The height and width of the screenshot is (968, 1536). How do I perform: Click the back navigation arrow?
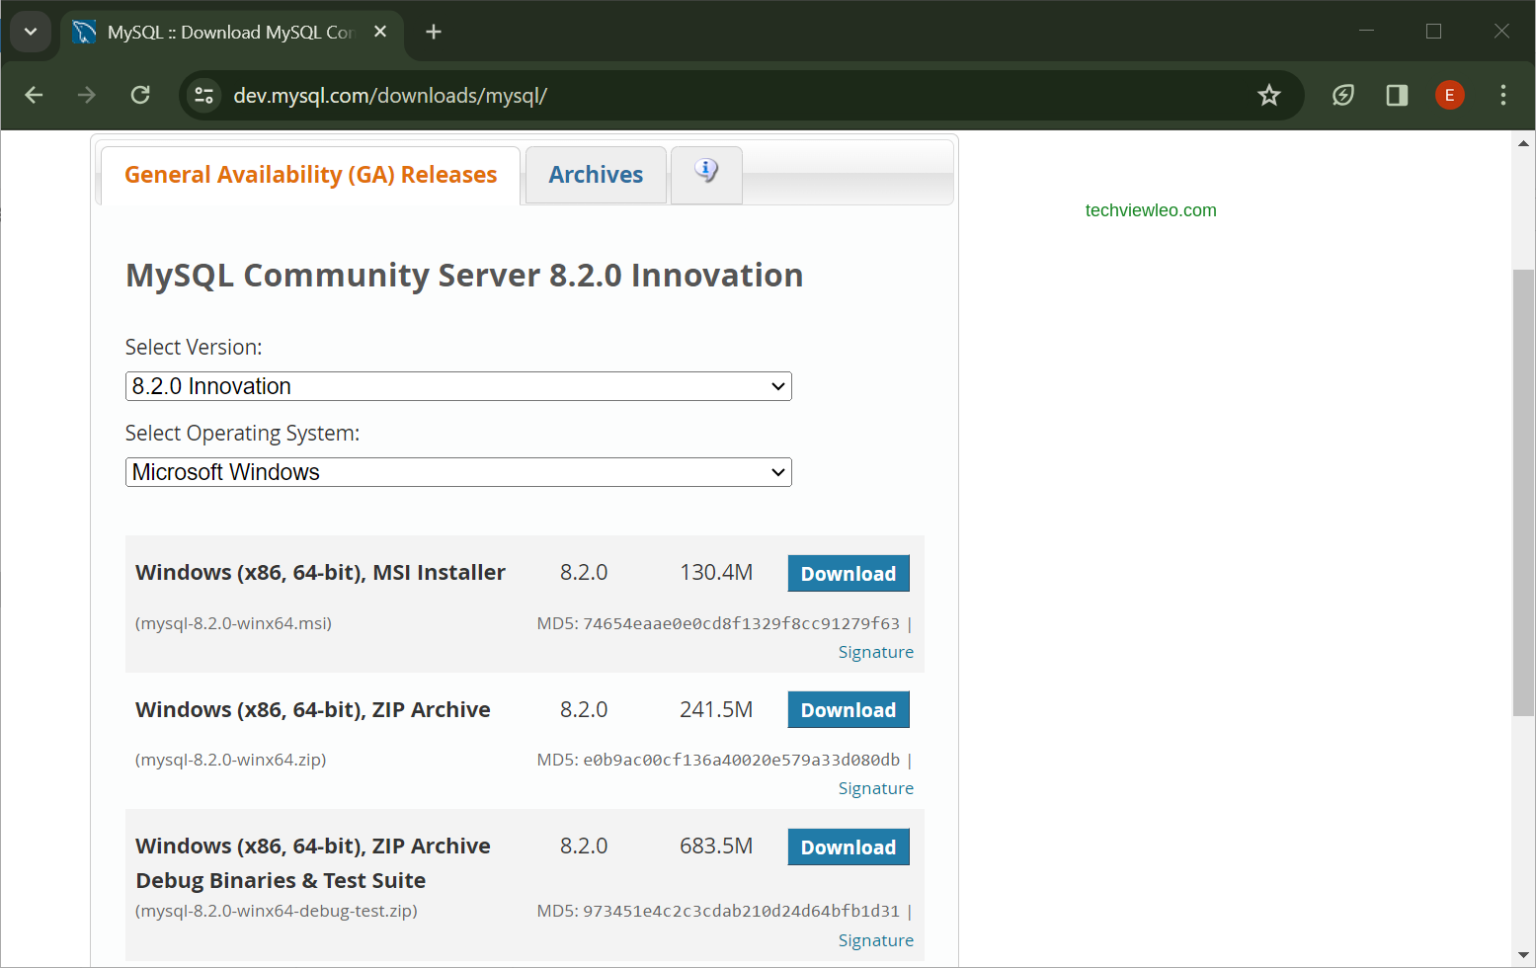click(34, 95)
